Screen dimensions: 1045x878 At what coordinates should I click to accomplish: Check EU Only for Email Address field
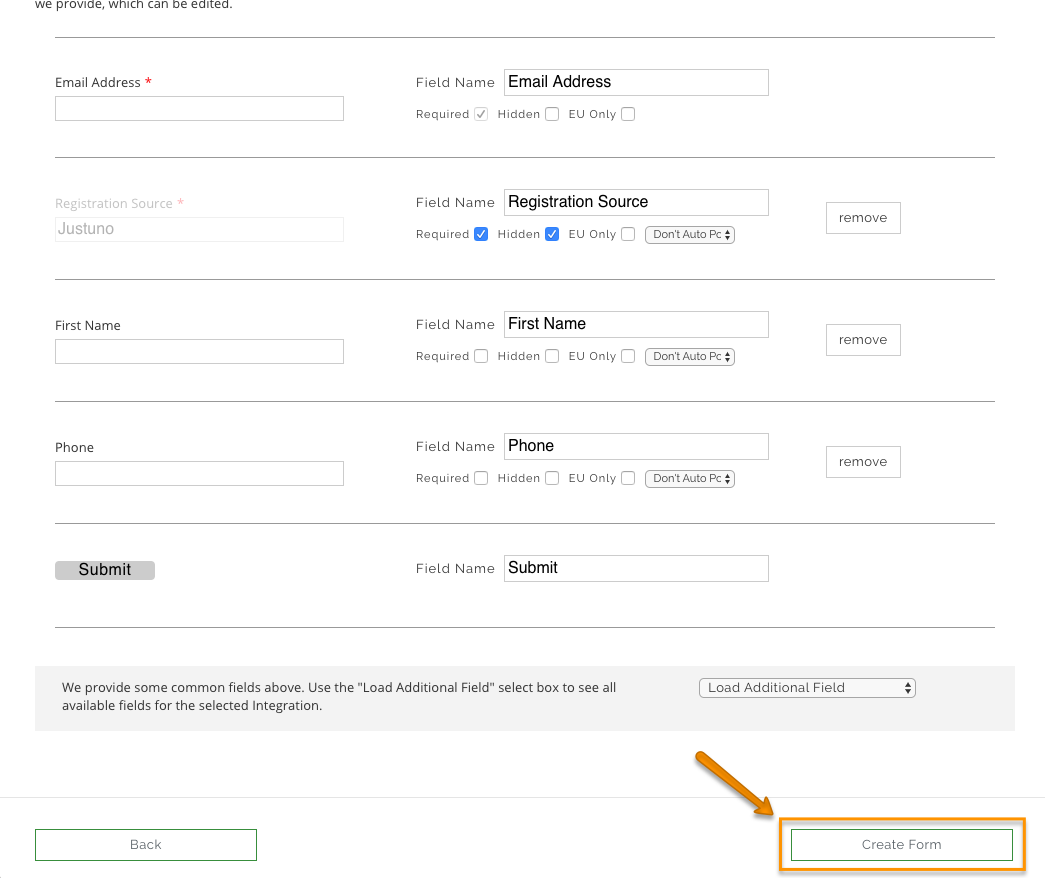628,114
